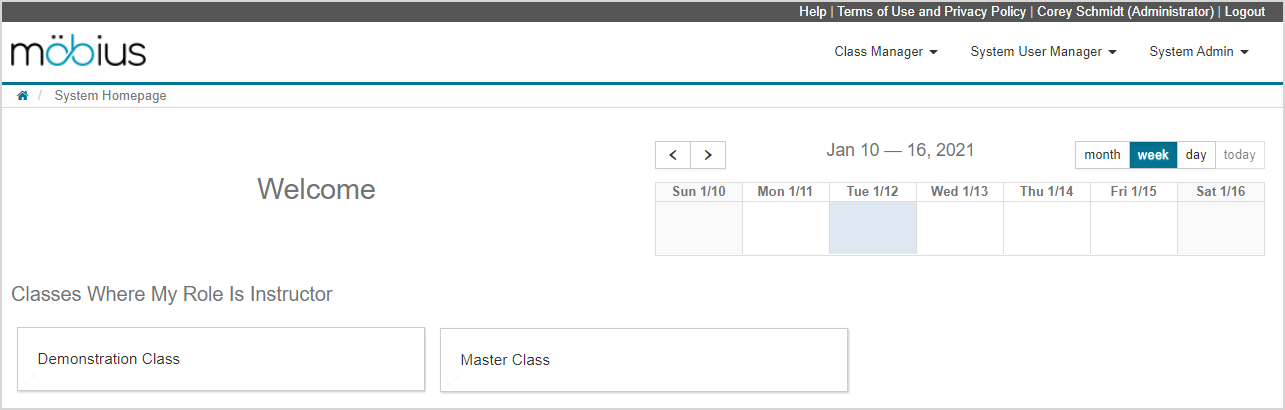Open Terms of Use and Privacy Policy
1285x410 pixels.
coord(931,11)
